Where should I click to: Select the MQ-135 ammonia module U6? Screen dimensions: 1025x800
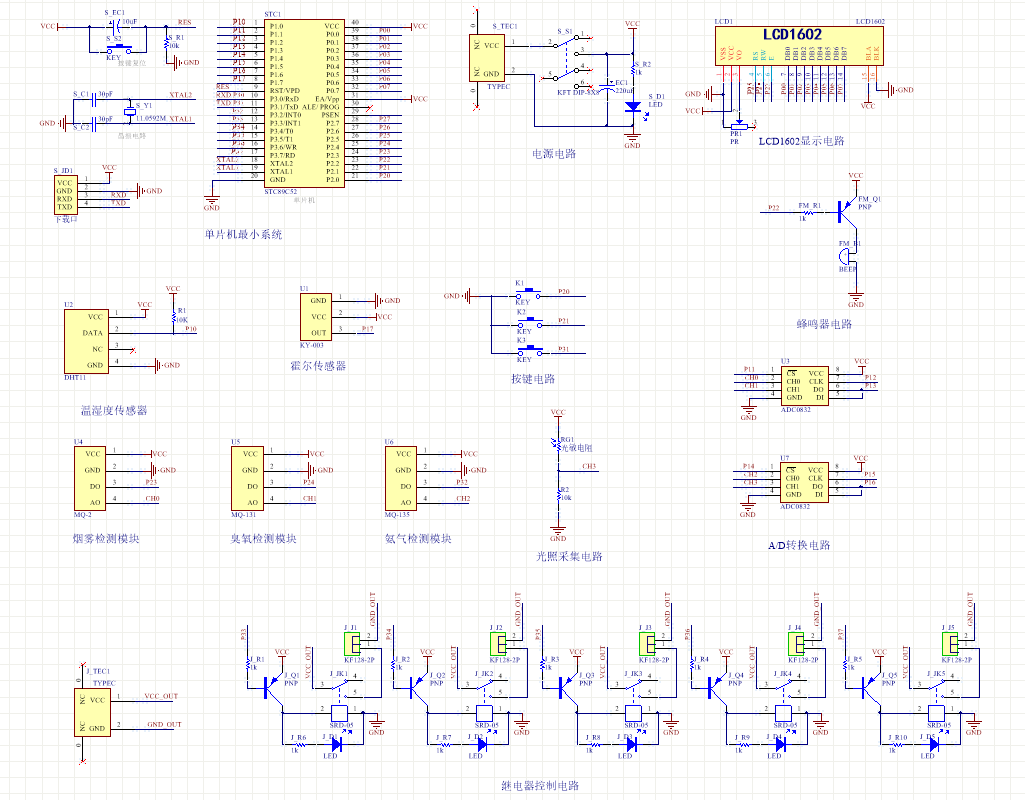pos(401,478)
